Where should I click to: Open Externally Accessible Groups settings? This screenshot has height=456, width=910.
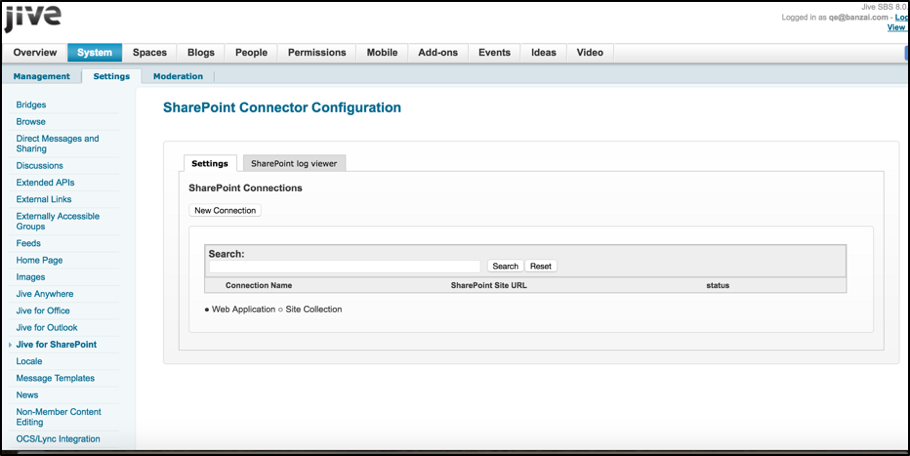tap(57, 221)
